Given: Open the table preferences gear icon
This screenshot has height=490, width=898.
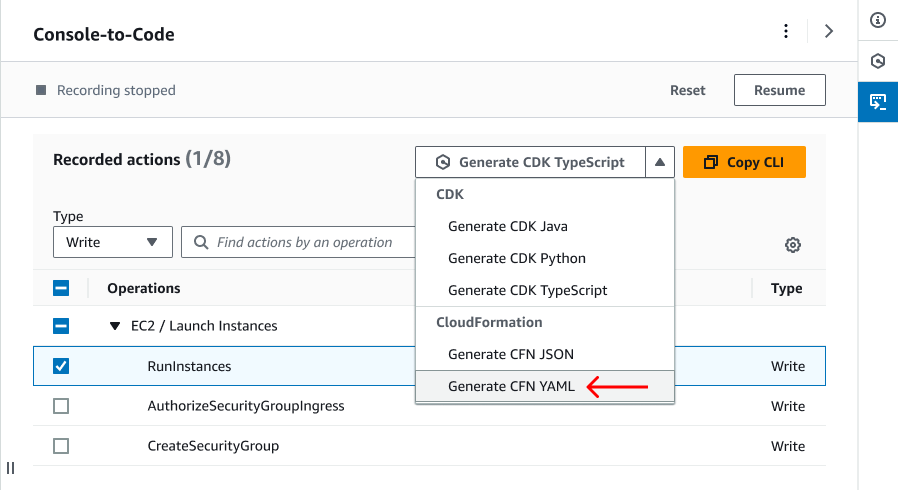Looking at the screenshot, I should click(793, 245).
